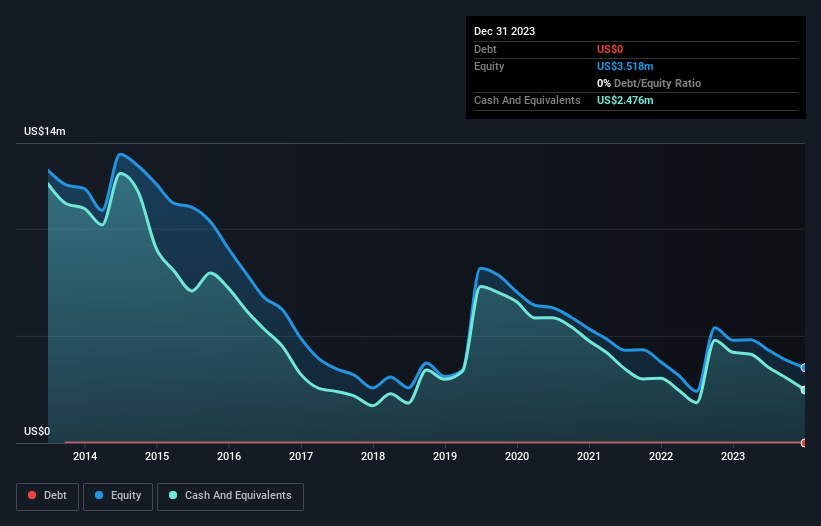Click the US$0 y-axis label
Image resolution: width=821 pixels, height=526 pixels.
[x=37, y=431]
